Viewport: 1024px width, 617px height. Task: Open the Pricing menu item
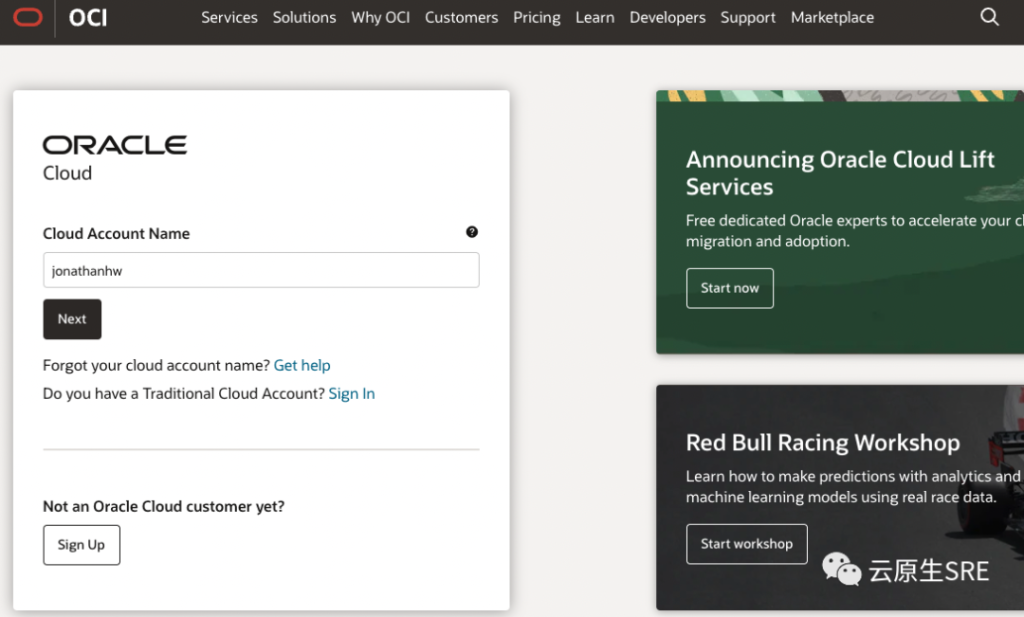click(537, 18)
